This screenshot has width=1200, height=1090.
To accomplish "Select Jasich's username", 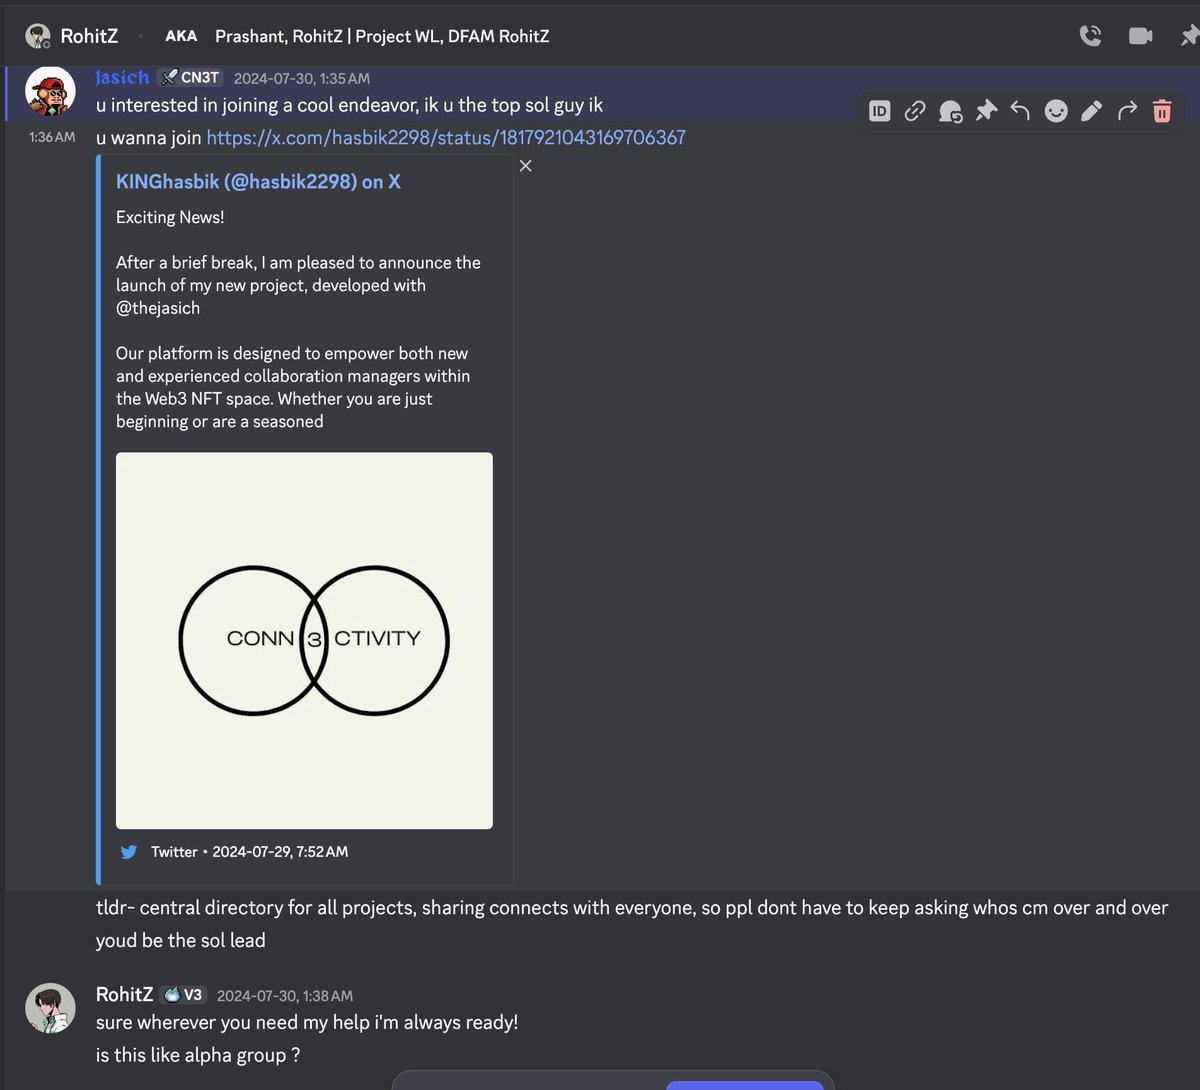I will [122, 76].
